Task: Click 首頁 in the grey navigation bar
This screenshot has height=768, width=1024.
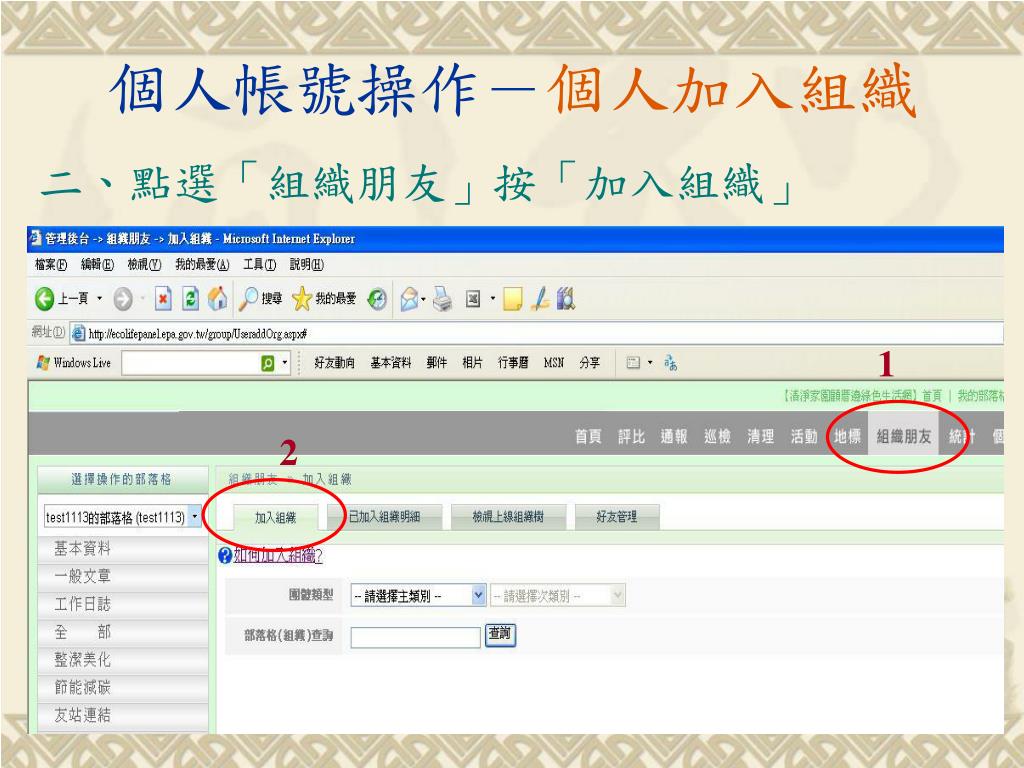Action: (x=588, y=436)
